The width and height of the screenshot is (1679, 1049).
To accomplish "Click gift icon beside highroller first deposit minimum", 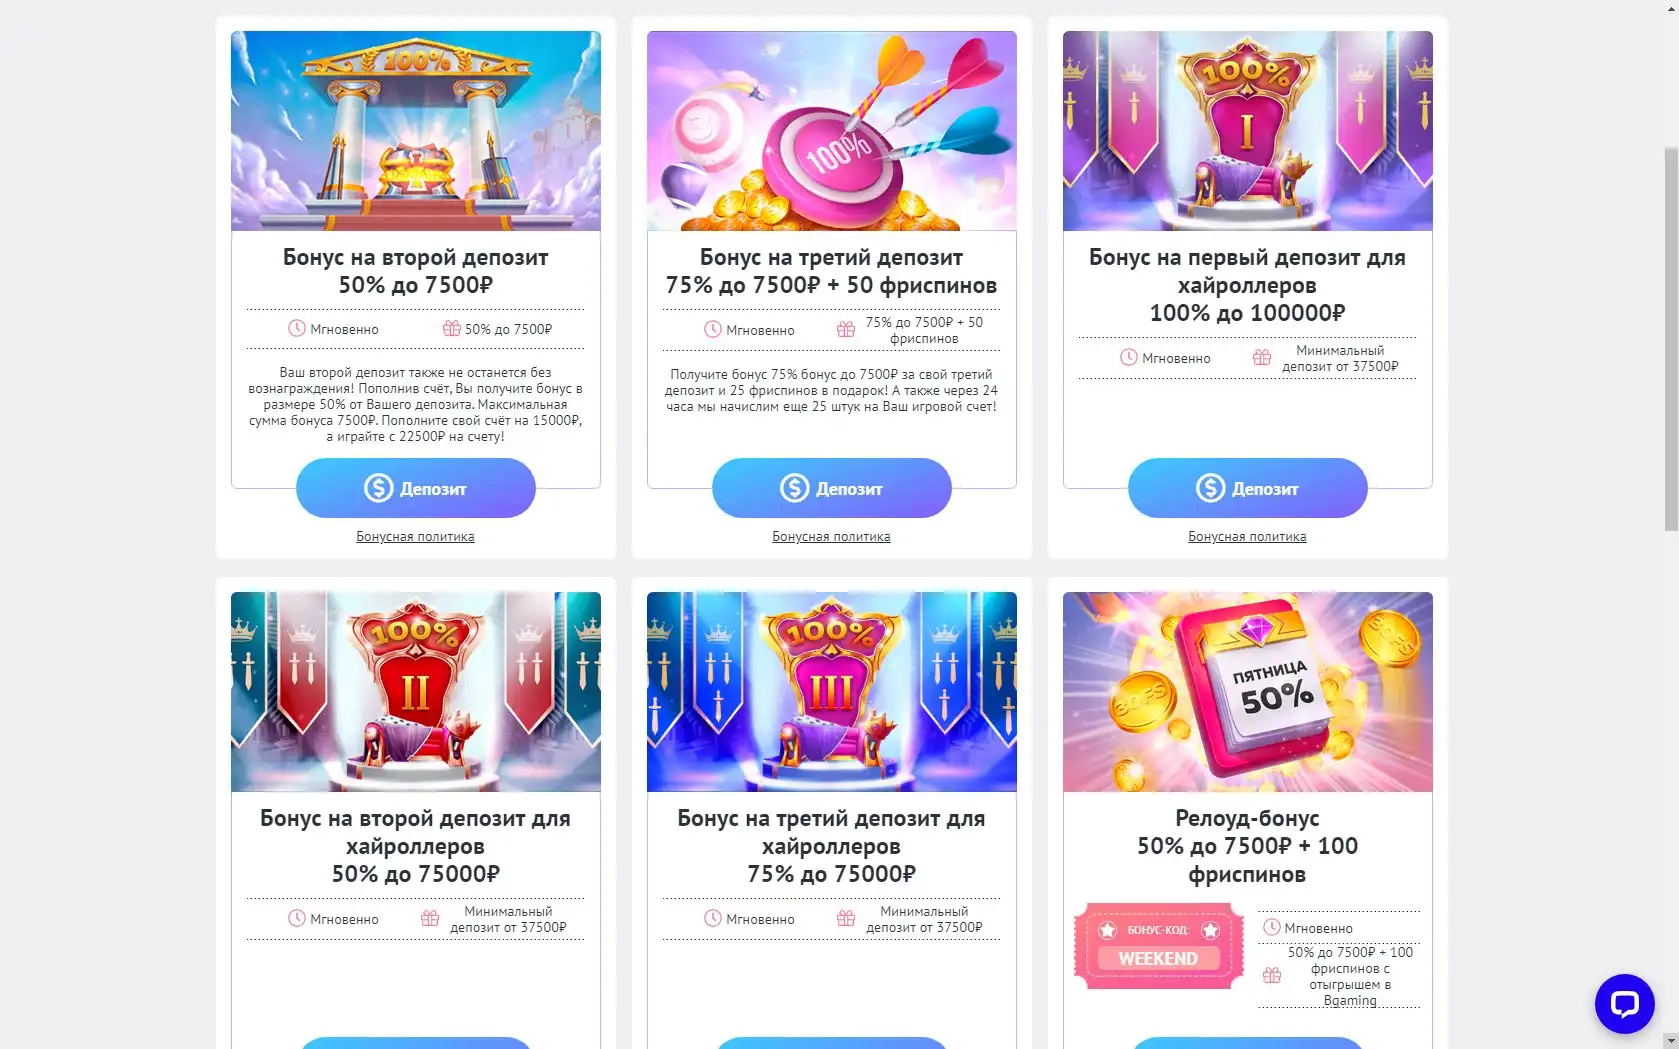I will (1262, 357).
